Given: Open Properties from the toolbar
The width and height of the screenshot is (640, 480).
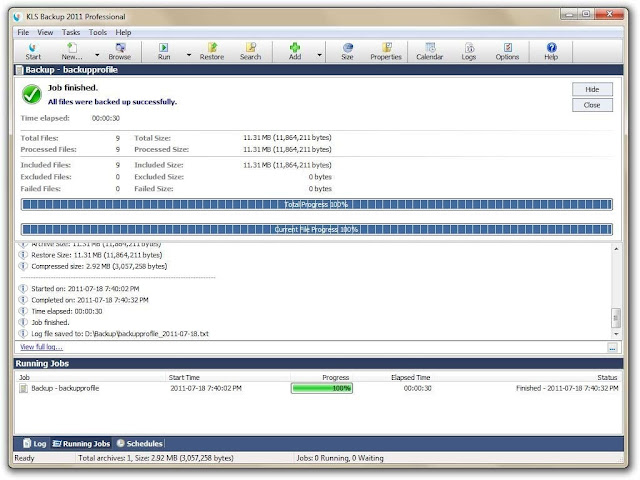Looking at the screenshot, I should (x=386, y=51).
